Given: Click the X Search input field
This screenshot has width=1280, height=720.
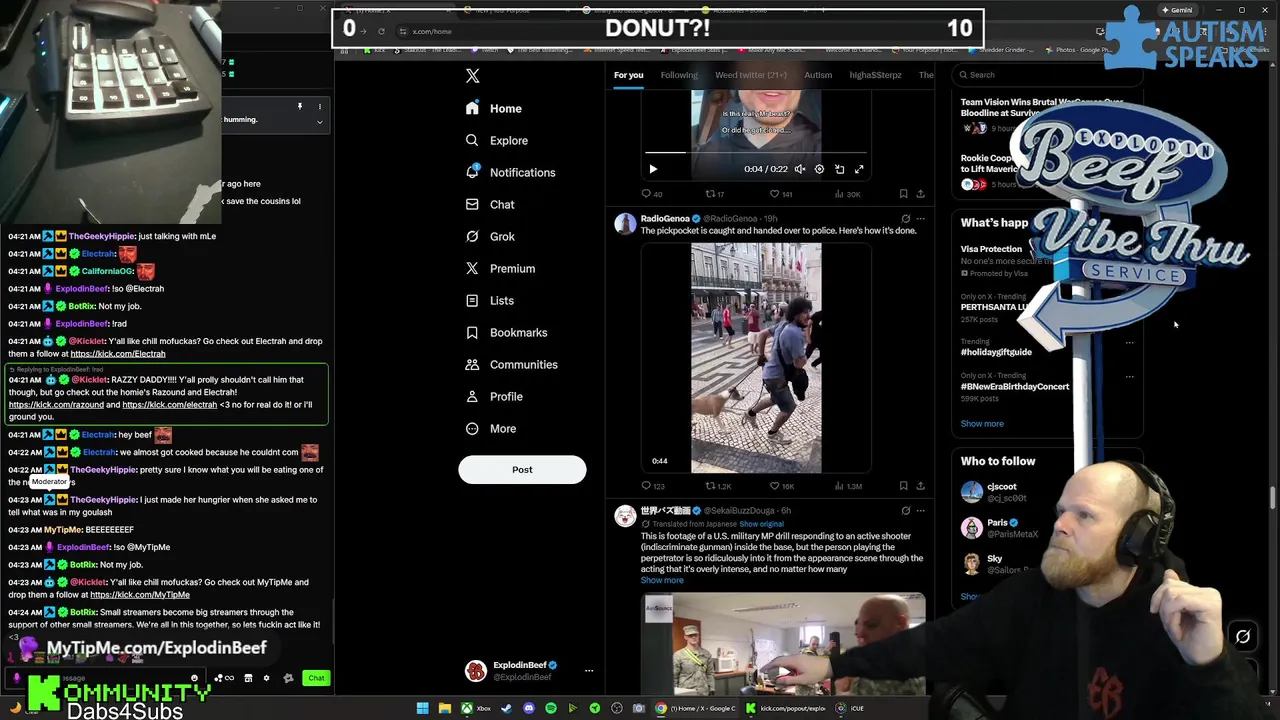Looking at the screenshot, I should coord(1047,75).
